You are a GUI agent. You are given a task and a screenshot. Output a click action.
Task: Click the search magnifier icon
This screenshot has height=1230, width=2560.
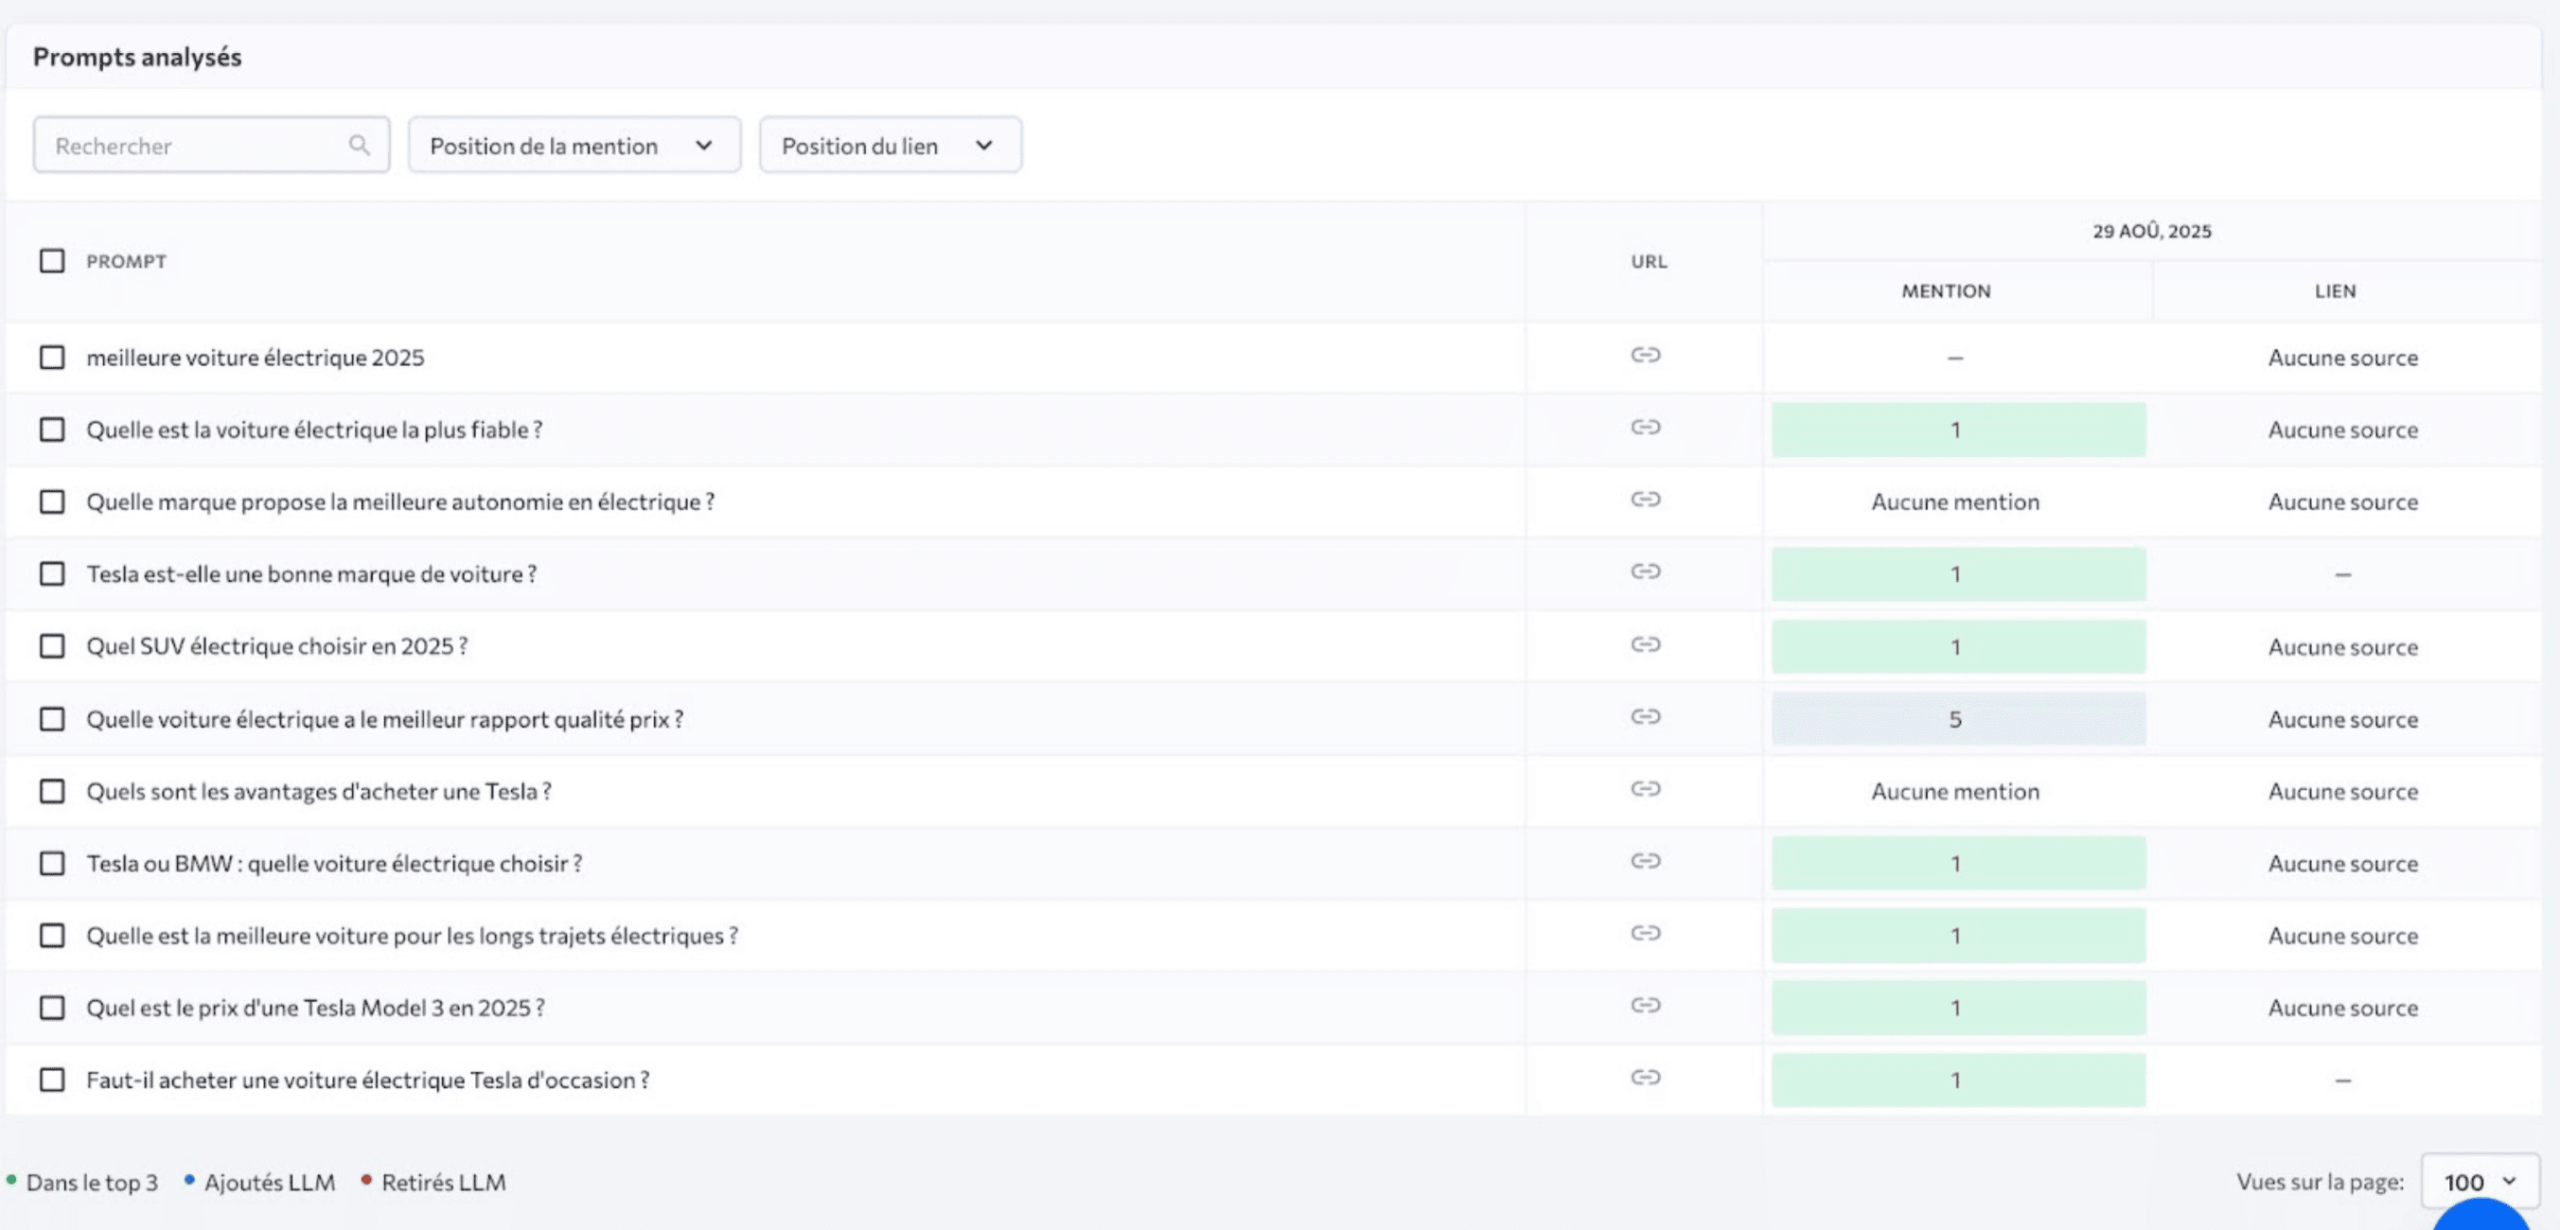coord(359,146)
